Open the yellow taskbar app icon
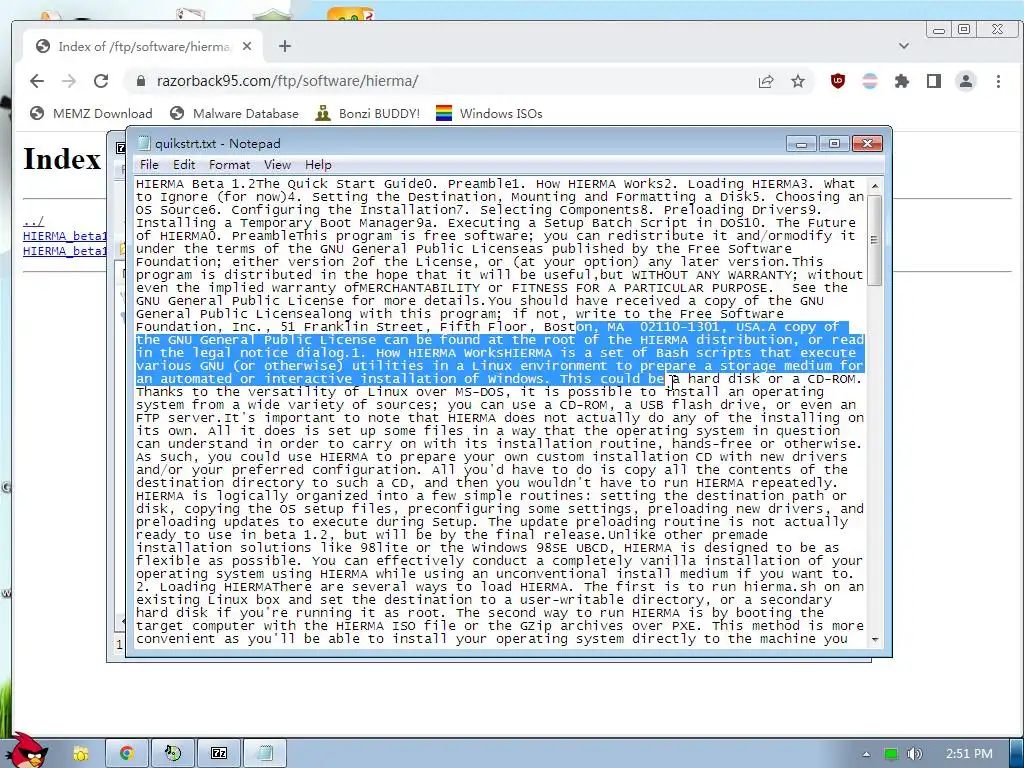This screenshot has height=768, width=1024. pyautogui.click(x=81, y=754)
